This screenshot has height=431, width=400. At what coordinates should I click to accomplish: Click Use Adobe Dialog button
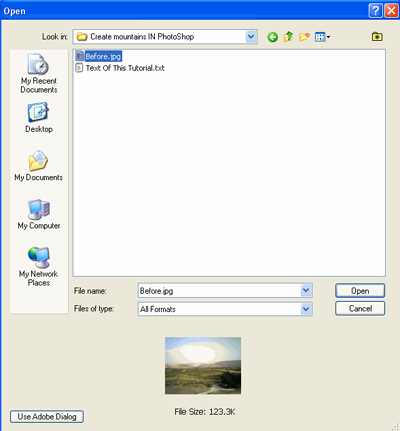[x=47, y=417]
